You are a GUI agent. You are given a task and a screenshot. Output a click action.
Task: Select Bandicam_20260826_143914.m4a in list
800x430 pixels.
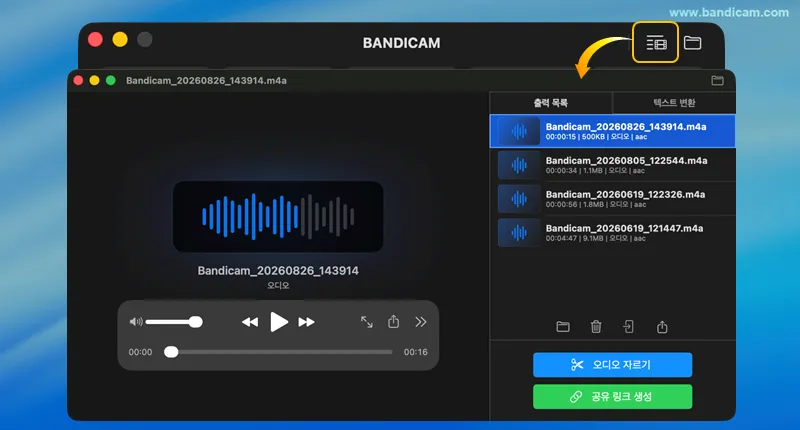[612, 131]
